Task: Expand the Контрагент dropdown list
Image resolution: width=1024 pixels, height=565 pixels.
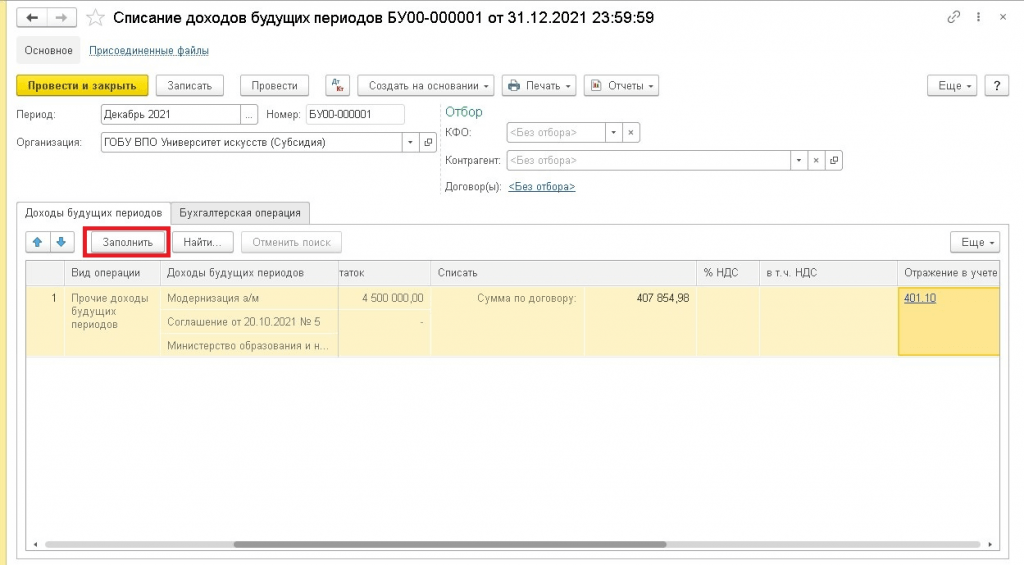Action: click(x=798, y=160)
